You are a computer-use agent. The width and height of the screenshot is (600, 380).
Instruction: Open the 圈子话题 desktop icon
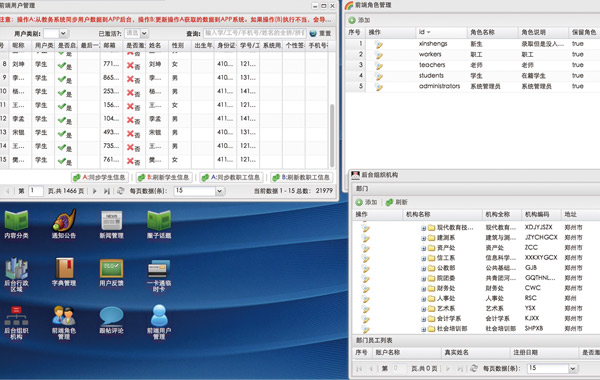(159, 225)
